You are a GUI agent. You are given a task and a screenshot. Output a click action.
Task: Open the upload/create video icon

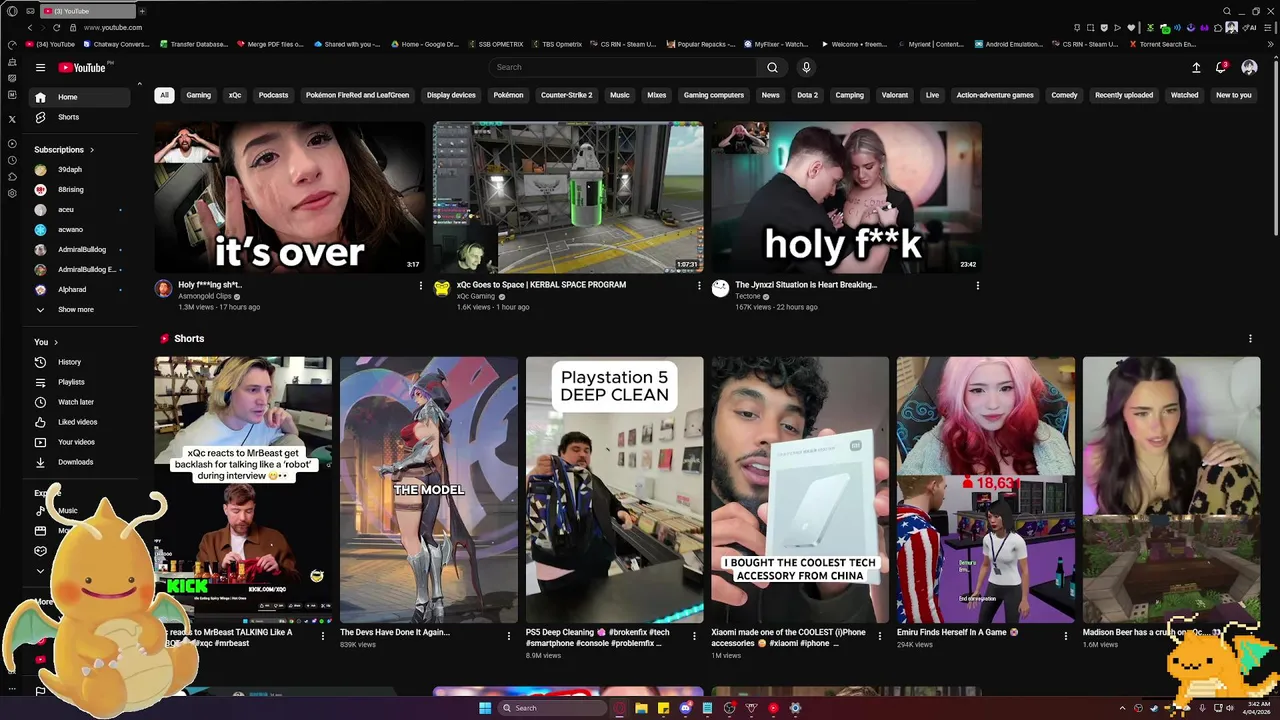(x=1196, y=67)
